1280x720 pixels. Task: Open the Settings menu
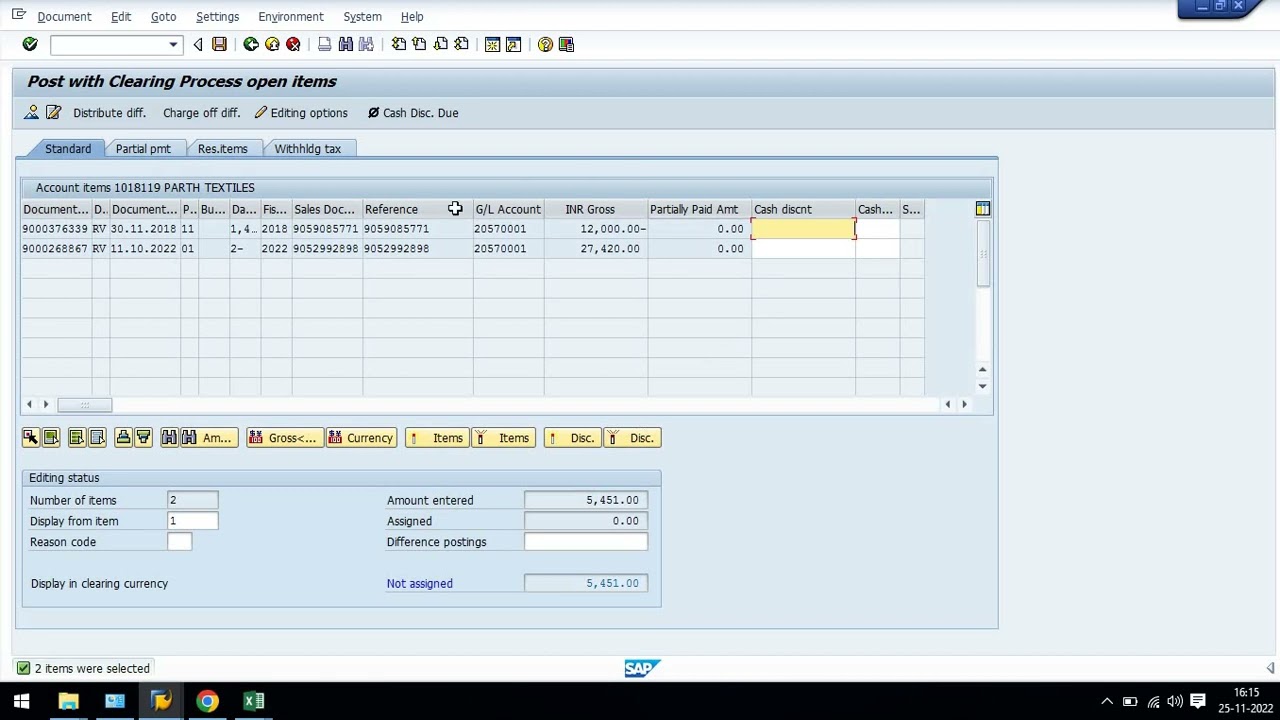217,17
